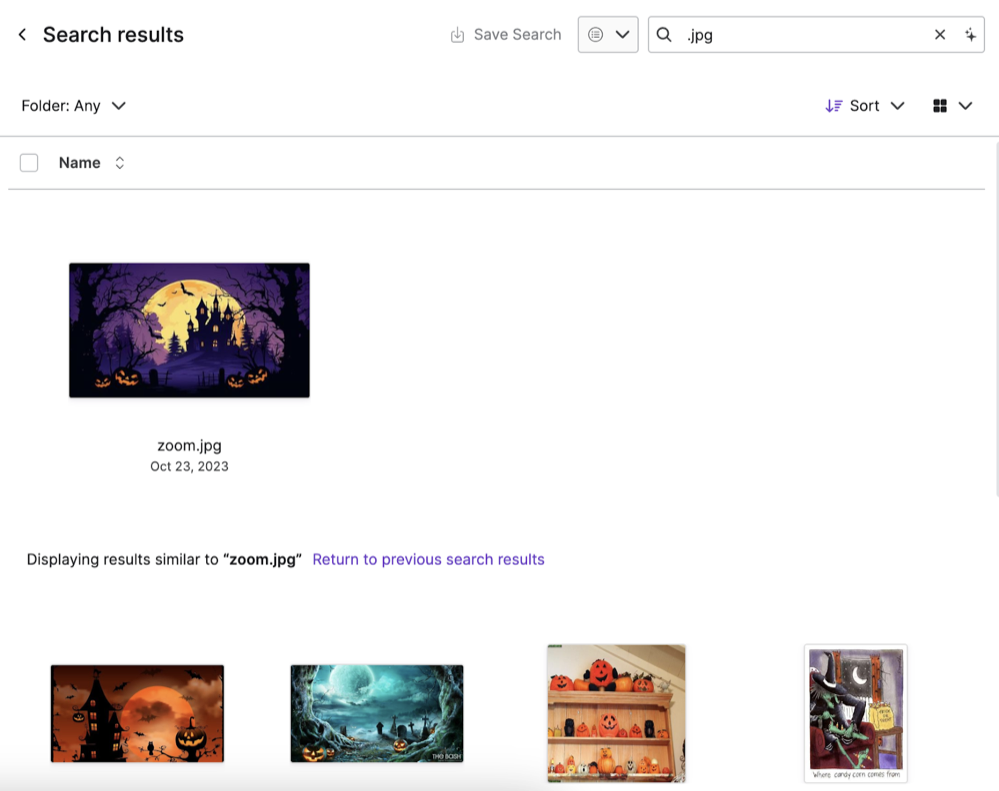Click the sort direction icon
Image resolution: width=999 pixels, height=791 pixels.
[x=833, y=106]
